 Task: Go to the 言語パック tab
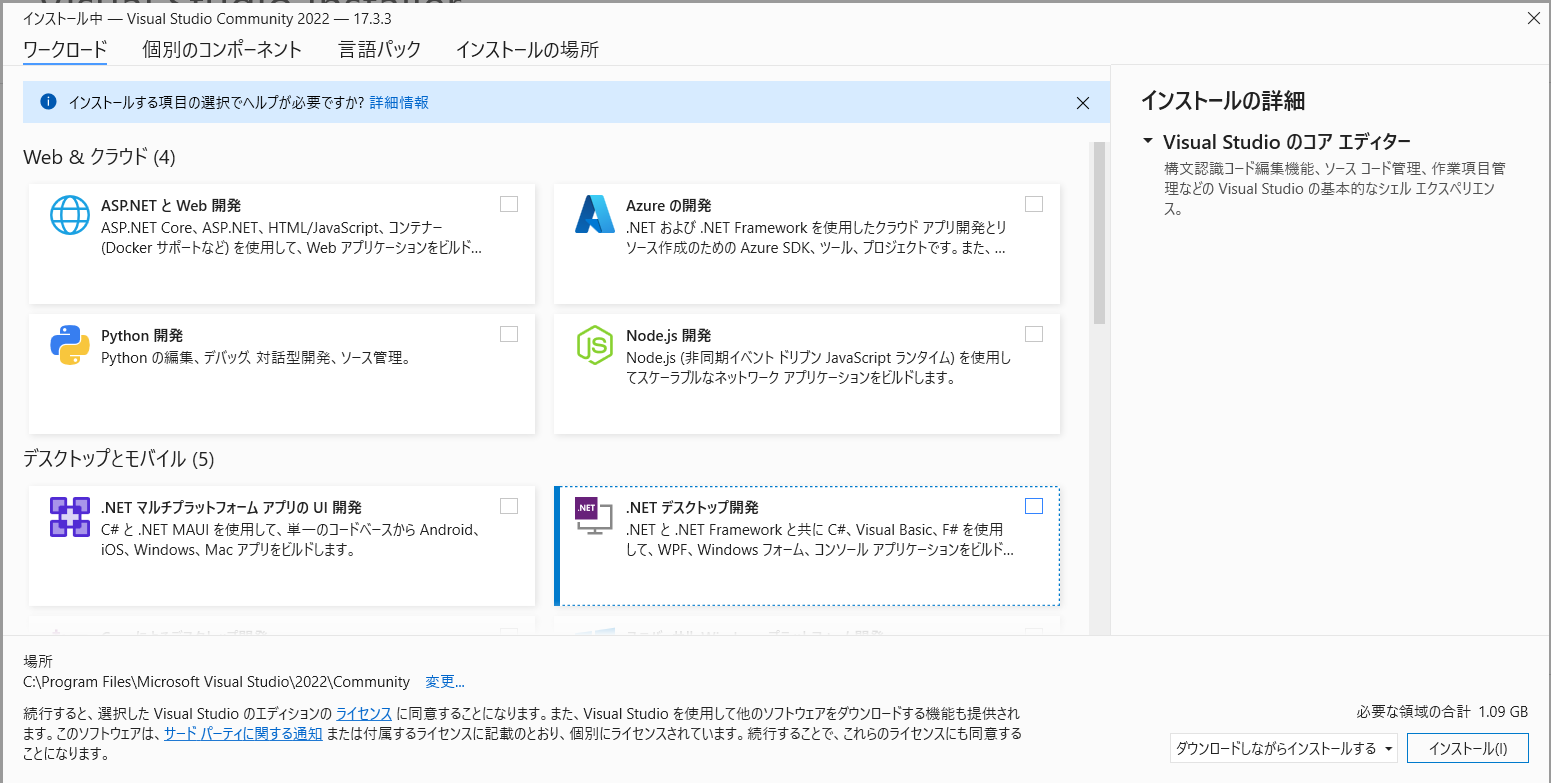(379, 49)
